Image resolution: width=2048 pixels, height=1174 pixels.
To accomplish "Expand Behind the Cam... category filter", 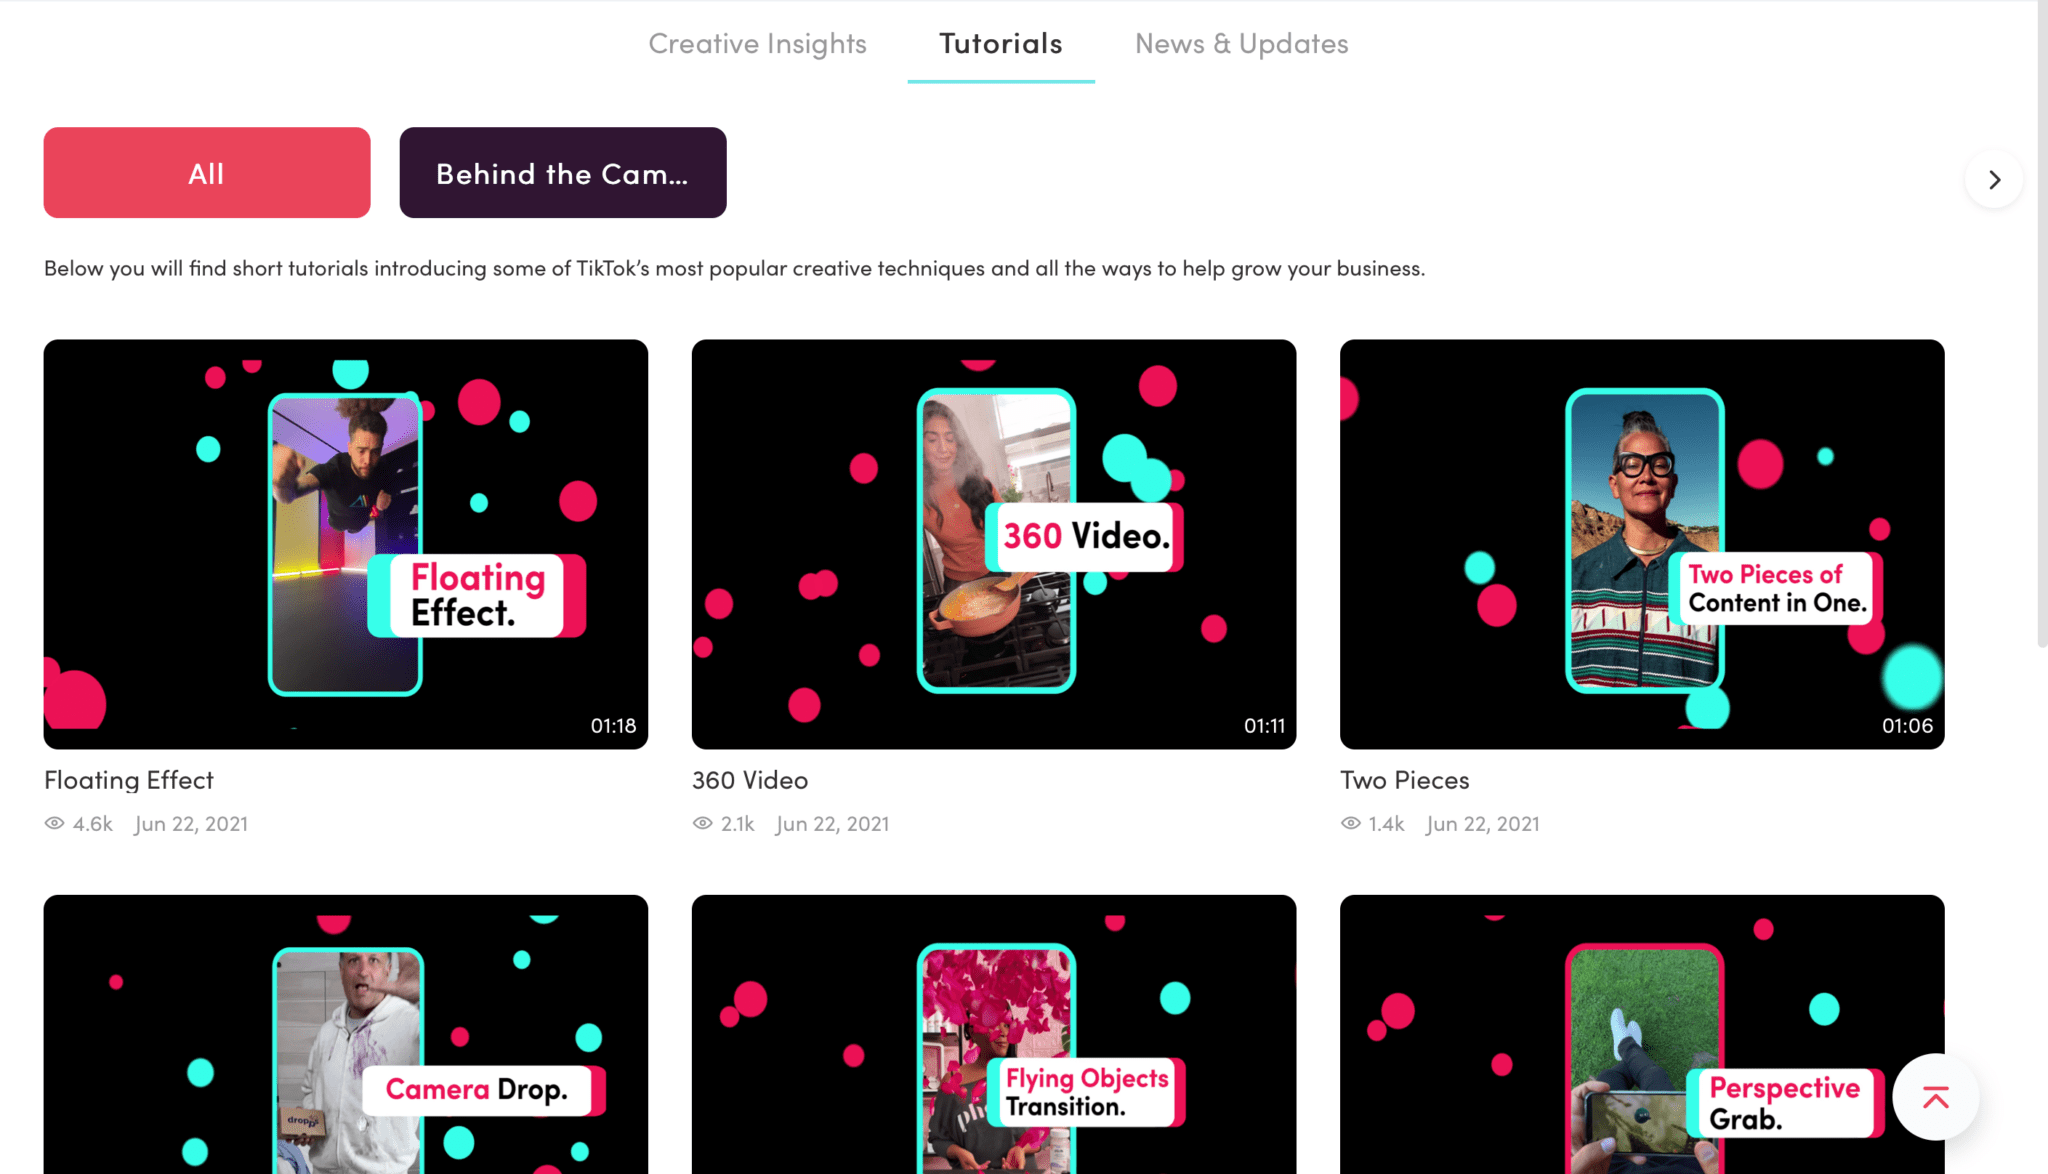I will point(563,172).
